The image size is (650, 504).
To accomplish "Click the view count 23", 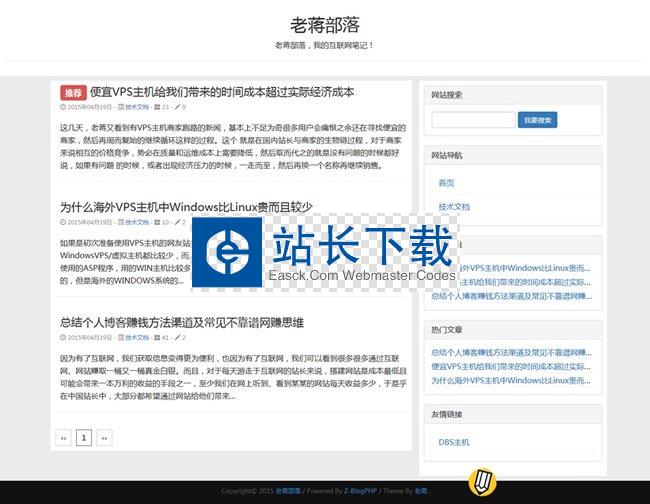I will click(165, 107).
